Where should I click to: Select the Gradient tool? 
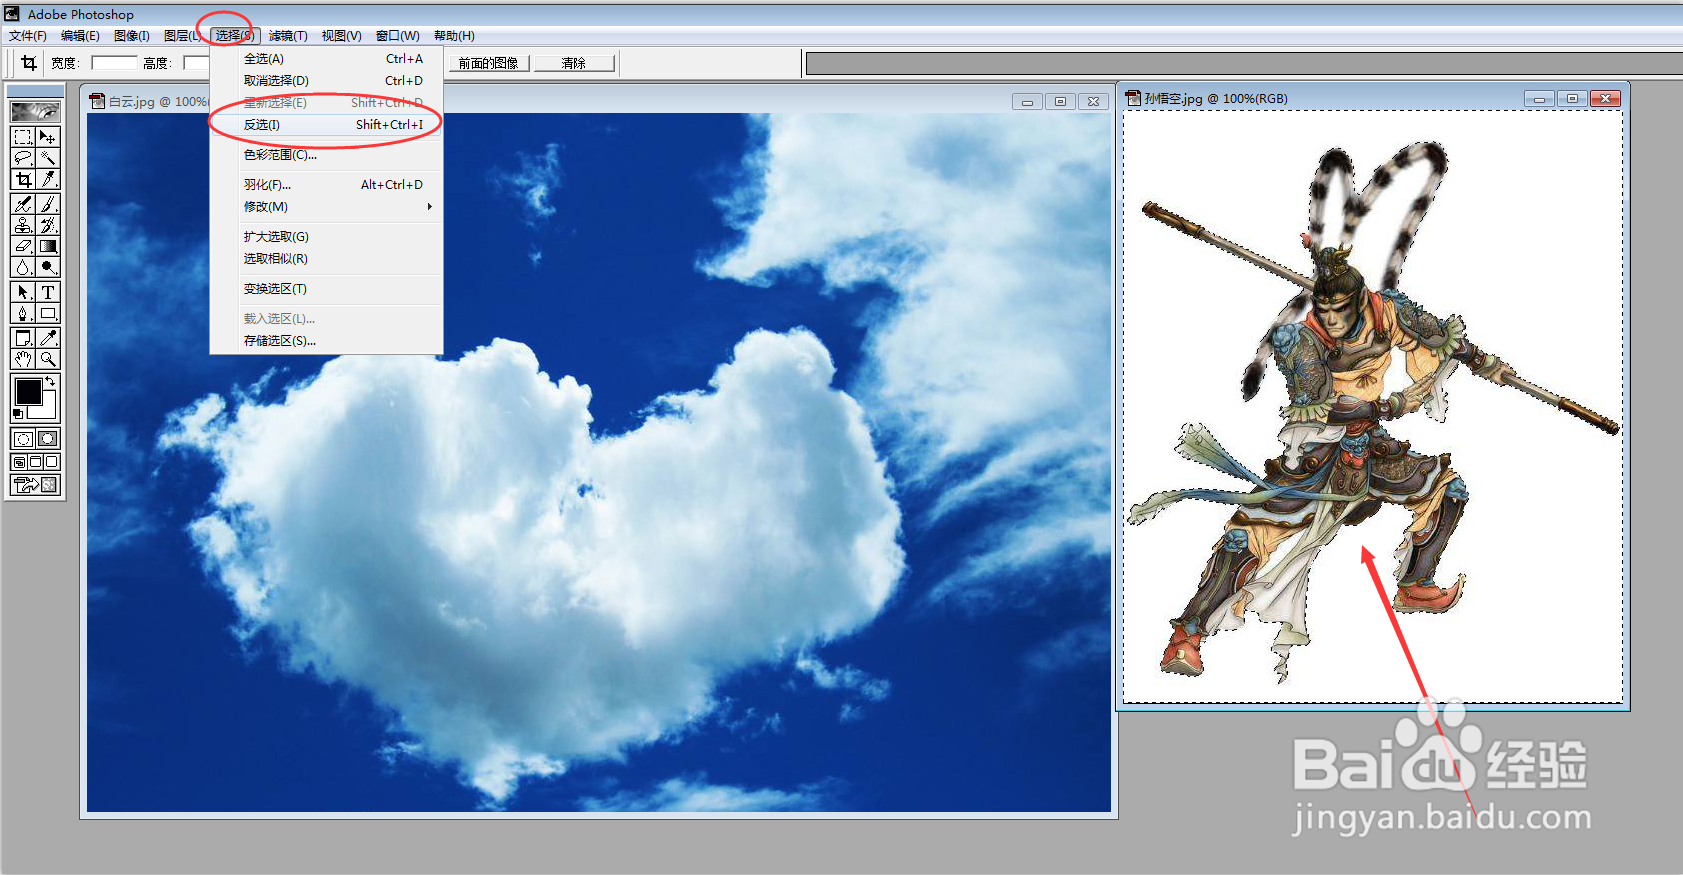pyautogui.click(x=47, y=246)
